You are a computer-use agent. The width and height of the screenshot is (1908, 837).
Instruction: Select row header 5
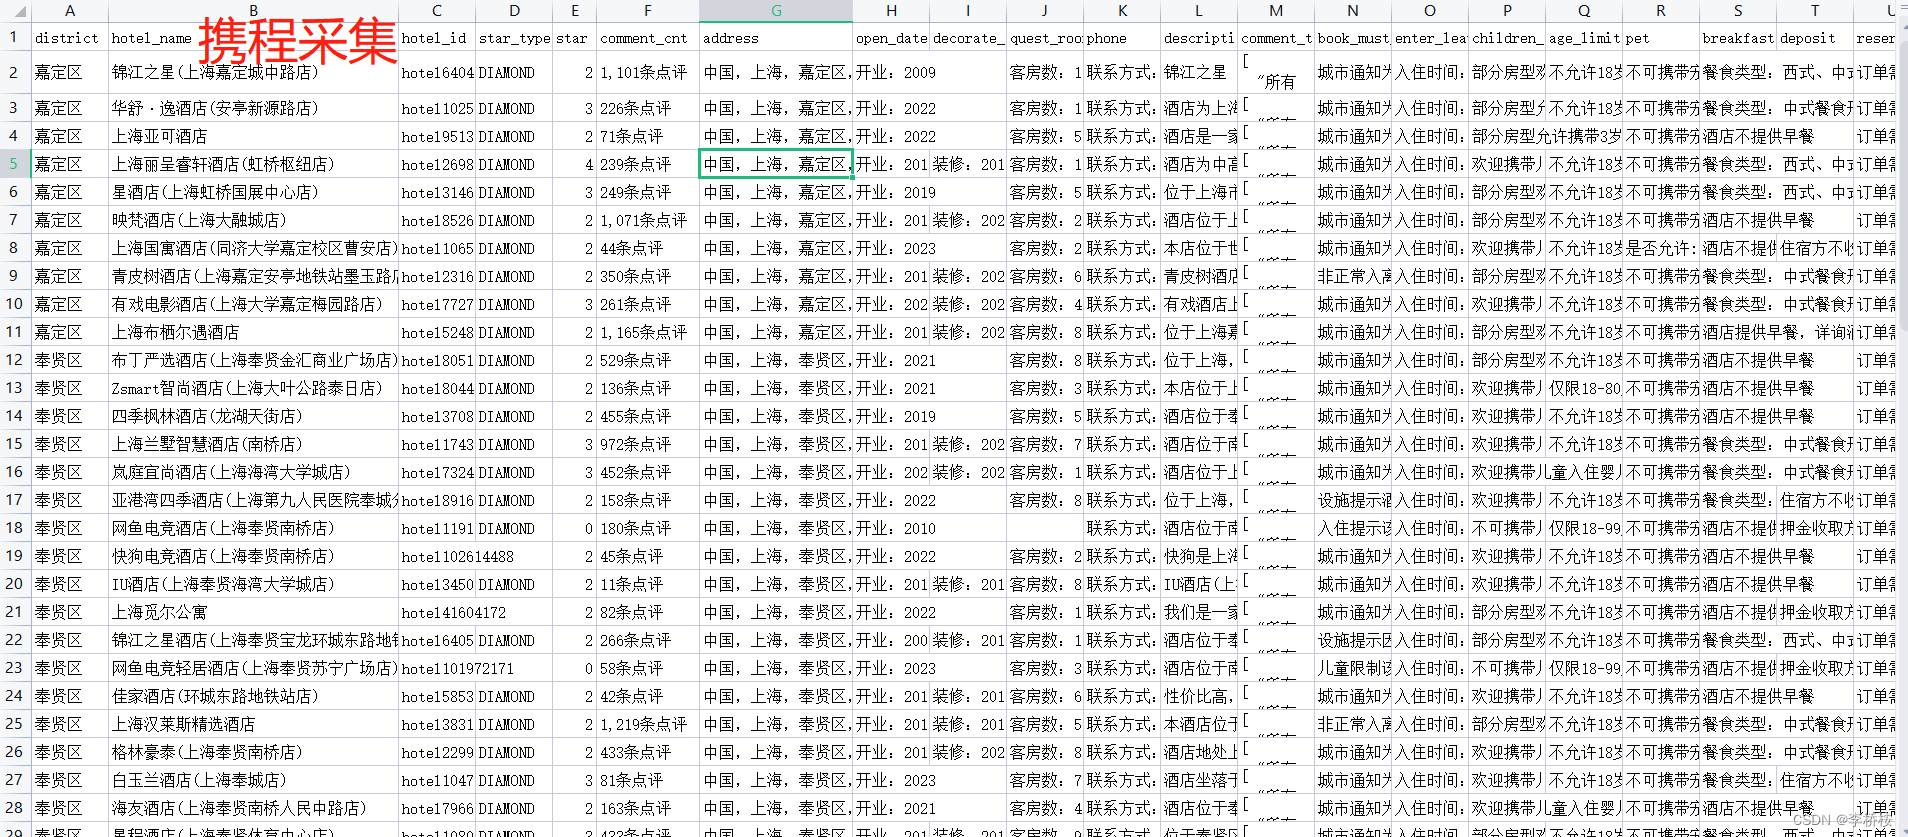point(15,164)
